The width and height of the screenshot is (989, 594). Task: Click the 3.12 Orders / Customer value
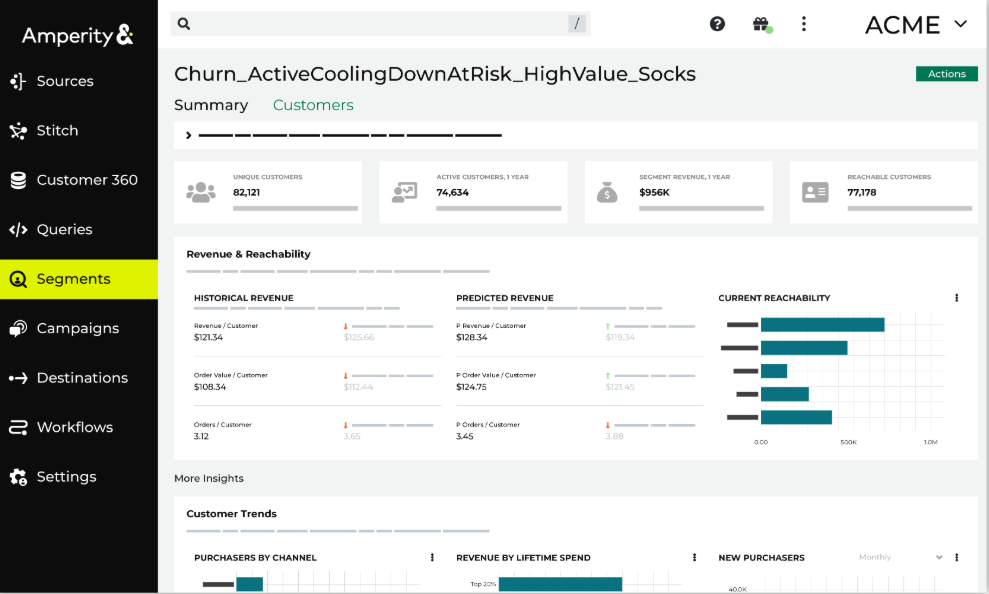(x=201, y=436)
